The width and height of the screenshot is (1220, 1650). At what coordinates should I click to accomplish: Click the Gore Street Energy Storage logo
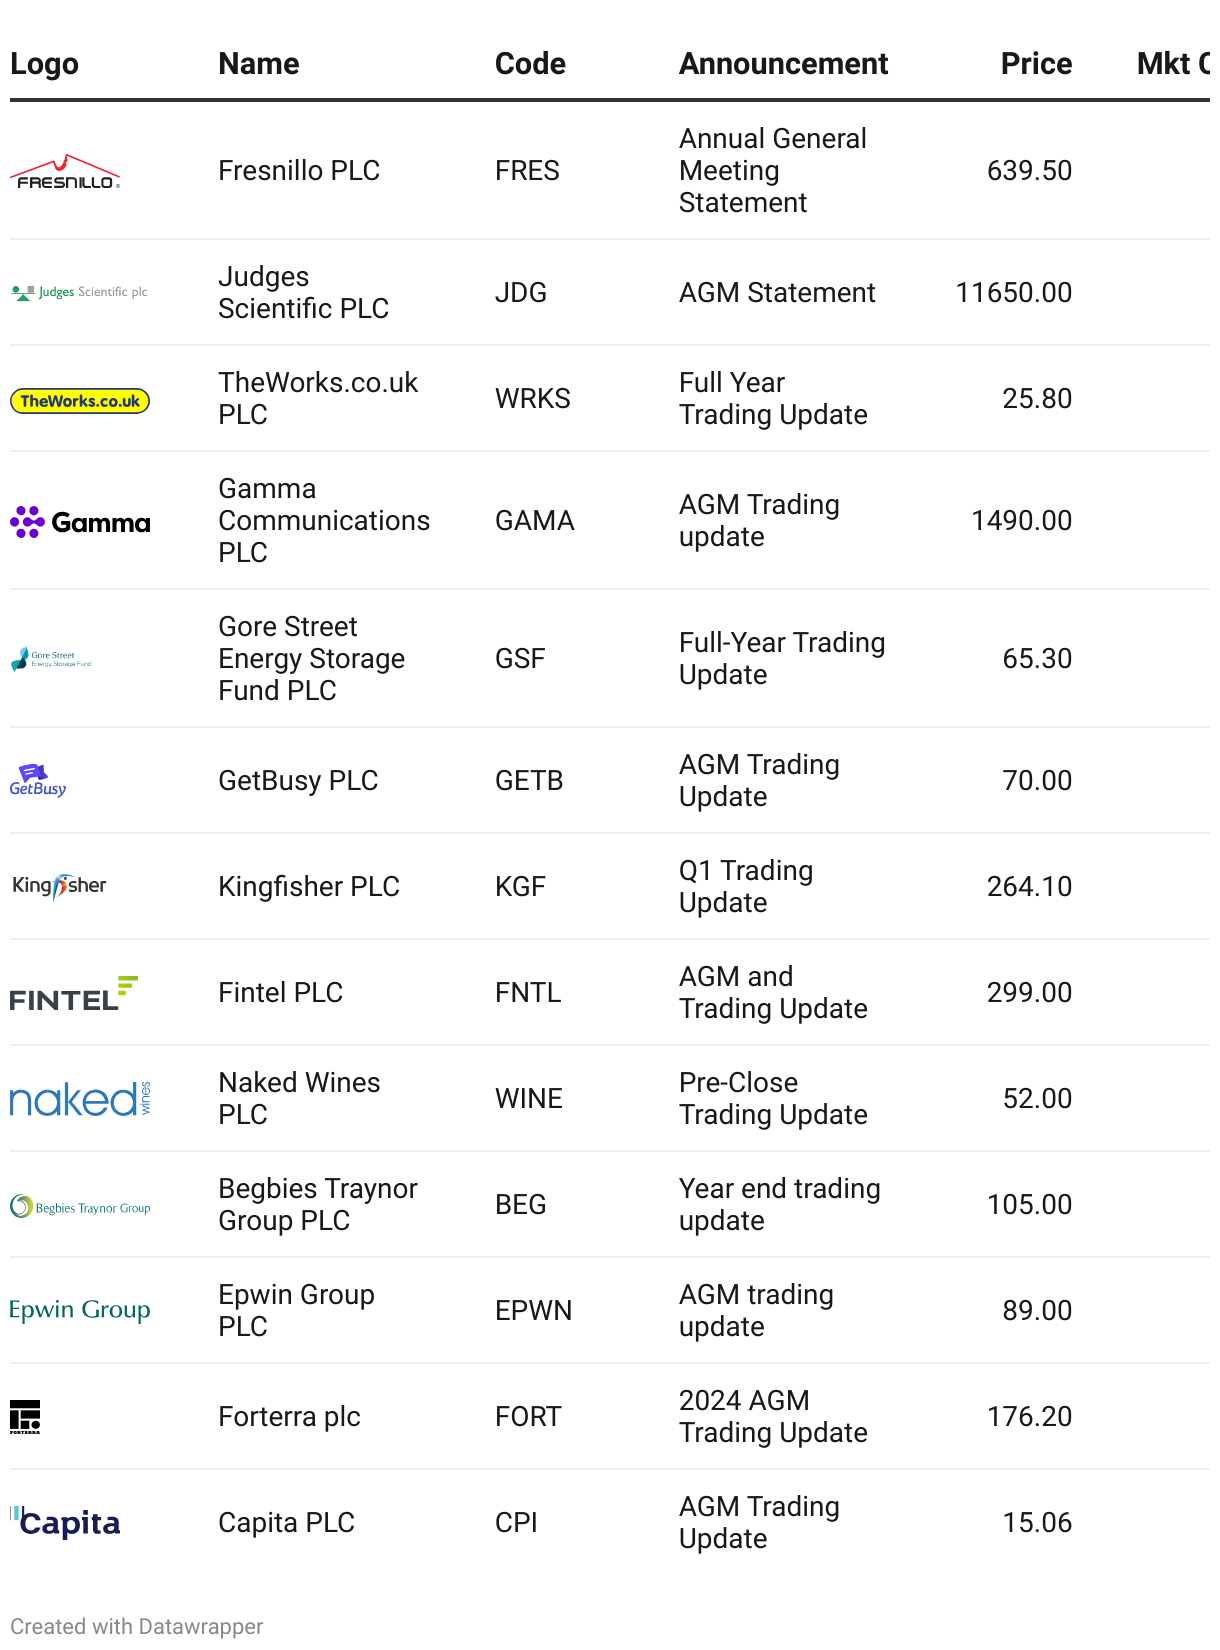point(51,659)
